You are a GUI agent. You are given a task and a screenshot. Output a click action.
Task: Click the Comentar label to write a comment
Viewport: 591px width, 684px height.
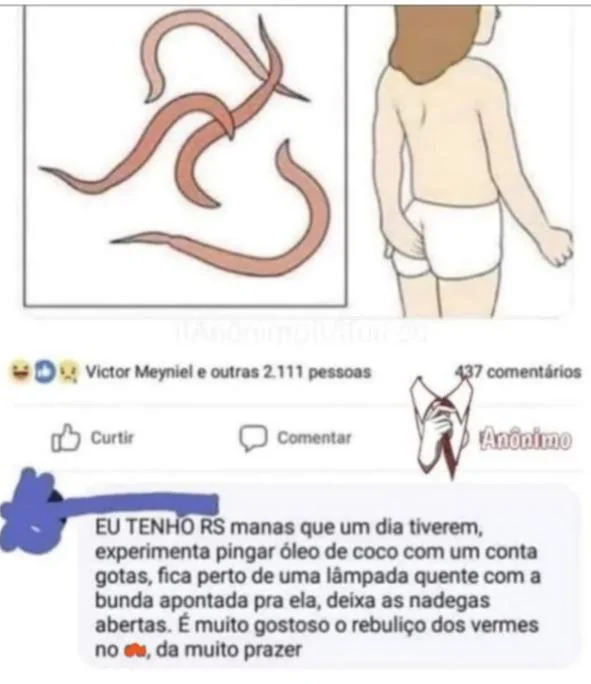(314, 438)
